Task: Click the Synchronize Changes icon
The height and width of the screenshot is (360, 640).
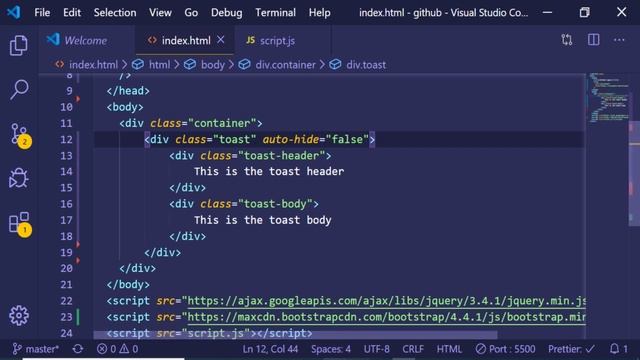Action: (x=78, y=349)
